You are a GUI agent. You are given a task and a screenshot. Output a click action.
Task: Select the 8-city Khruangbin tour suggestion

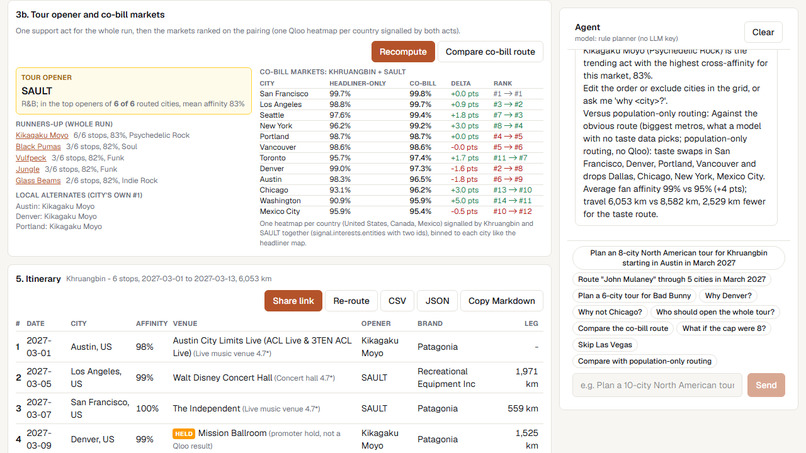(679, 258)
